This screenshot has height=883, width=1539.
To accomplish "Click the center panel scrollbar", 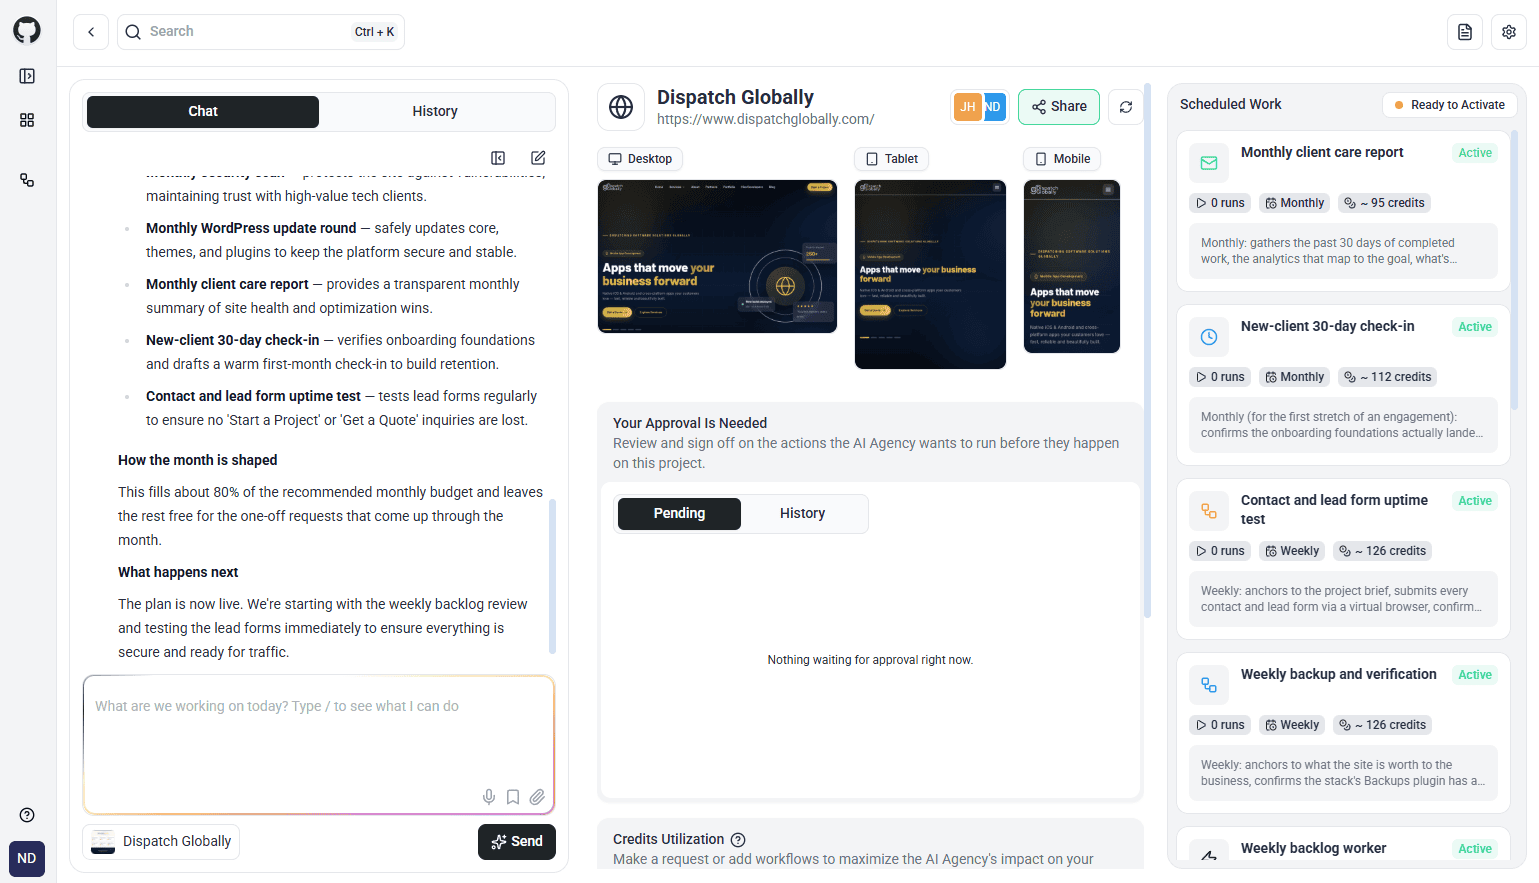I will pyautogui.click(x=1147, y=350).
